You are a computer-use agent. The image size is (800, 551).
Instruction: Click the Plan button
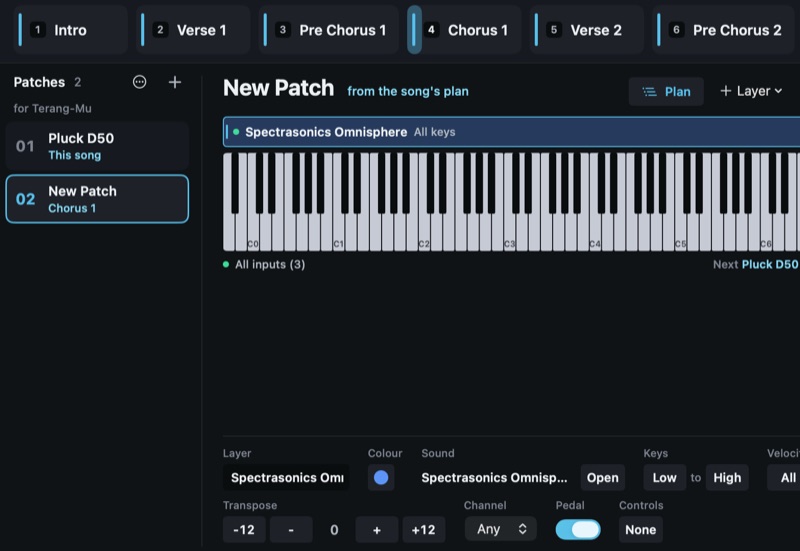666,92
